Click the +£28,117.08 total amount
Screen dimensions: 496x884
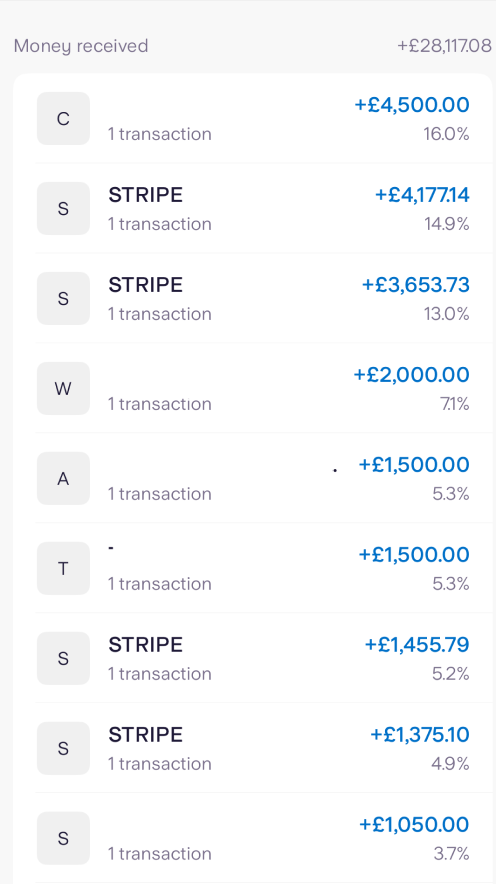[x=444, y=46]
